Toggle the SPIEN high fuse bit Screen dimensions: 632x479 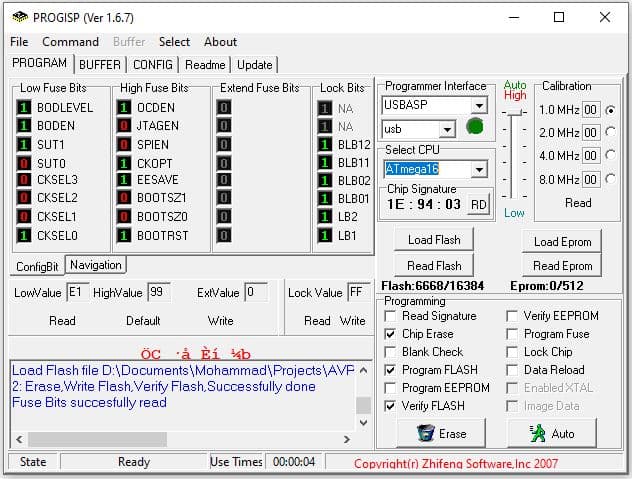[x=124, y=144]
